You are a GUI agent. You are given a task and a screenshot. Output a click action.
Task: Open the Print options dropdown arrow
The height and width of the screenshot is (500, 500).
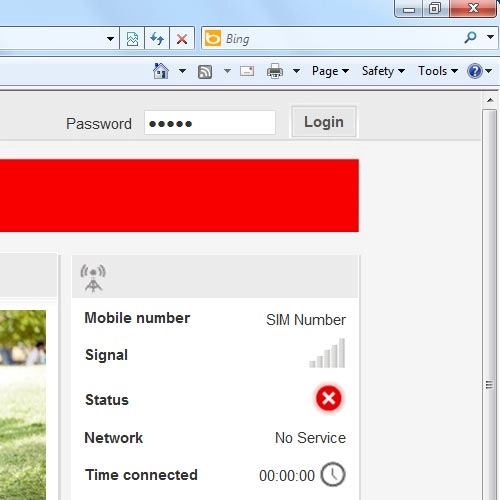296,71
